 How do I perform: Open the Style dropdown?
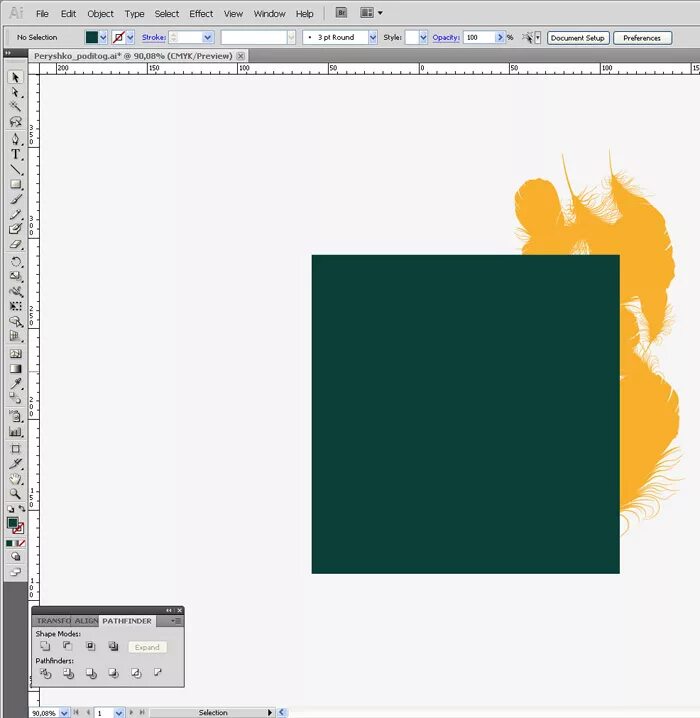coord(423,38)
